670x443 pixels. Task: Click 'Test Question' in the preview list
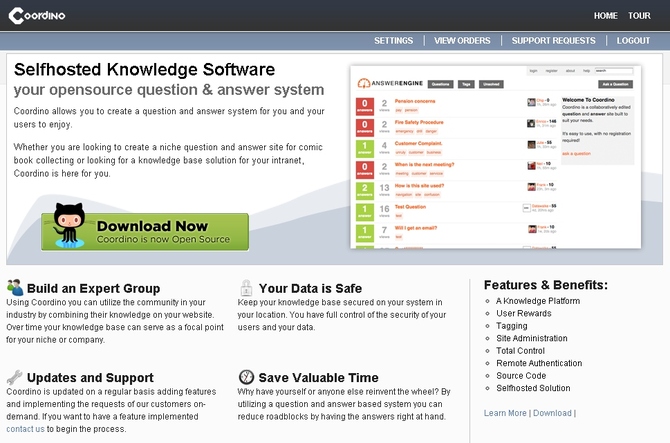(410, 207)
